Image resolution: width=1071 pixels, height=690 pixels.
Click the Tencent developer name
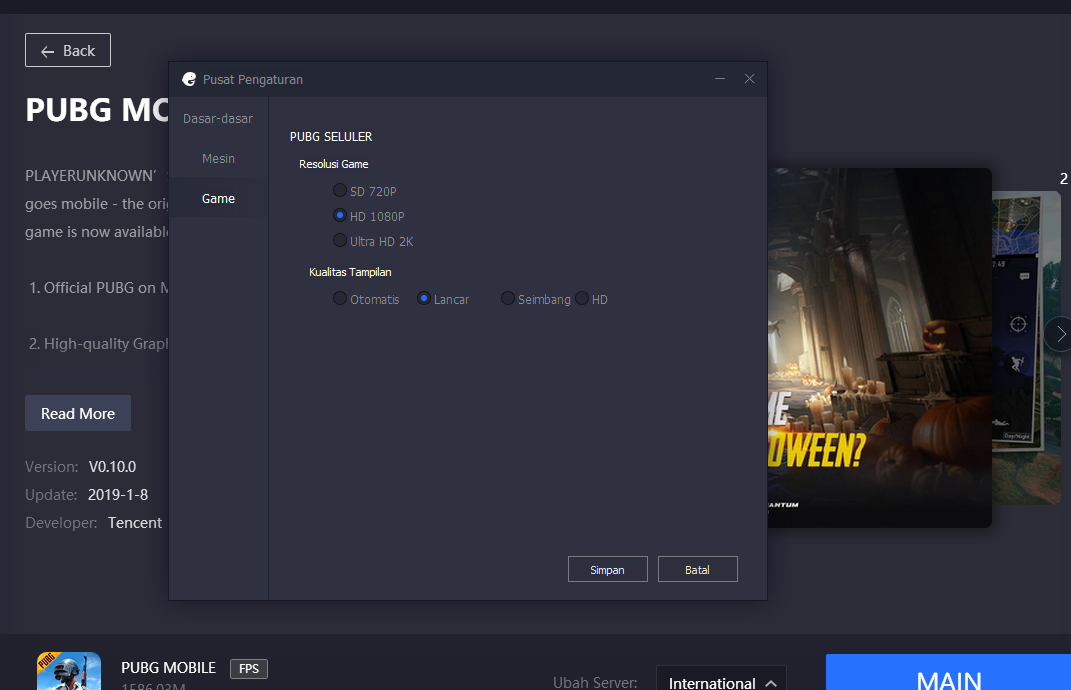(x=135, y=523)
